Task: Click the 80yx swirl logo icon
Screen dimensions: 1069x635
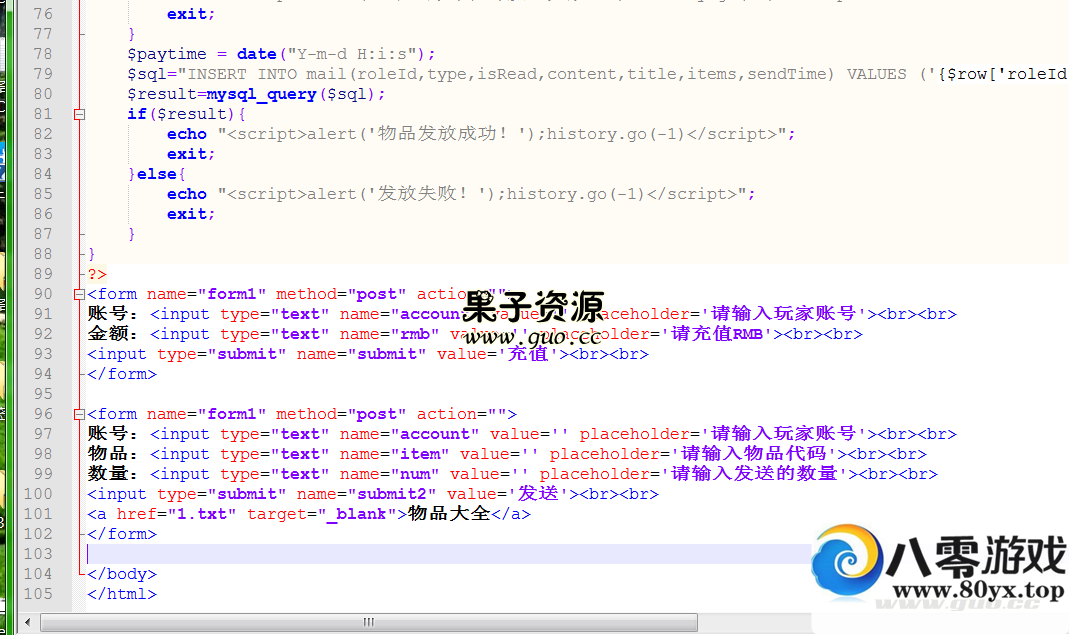Action: (848, 567)
